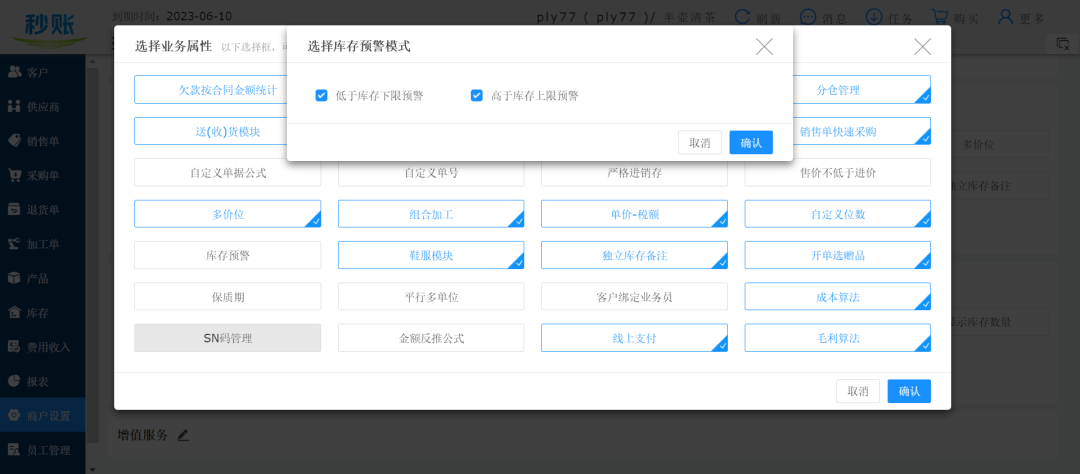Viewport: 1080px width, 474px height.
Task: Click 确认 in the 库存预警模式 dialog
Action: click(x=750, y=143)
